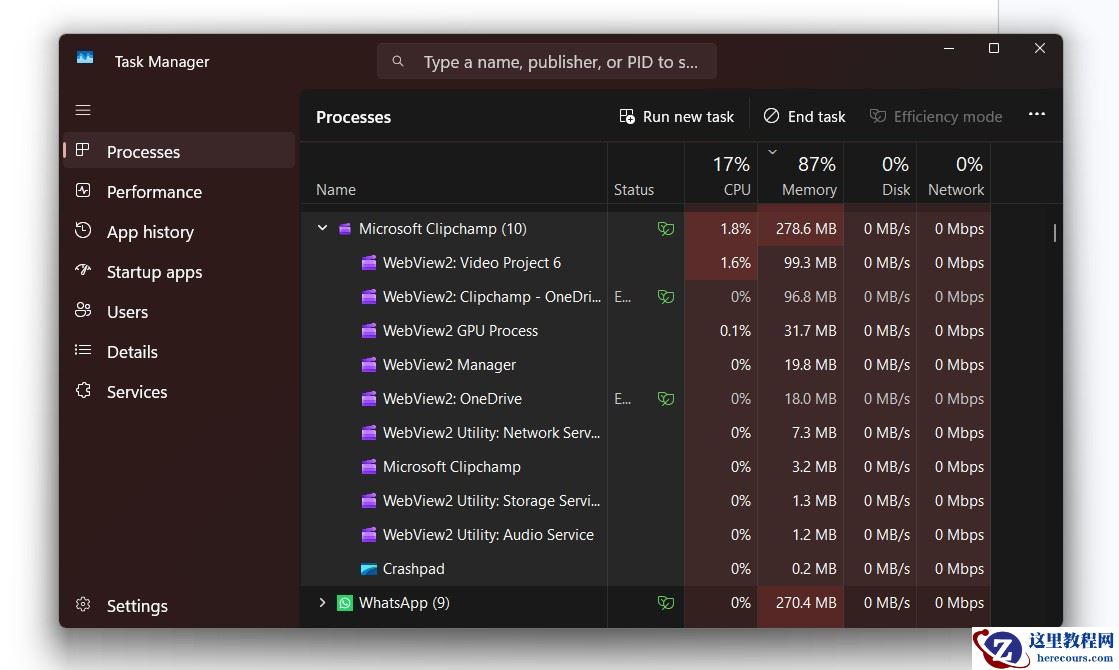Click the process search box
The height and width of the screenshot is (670, 1119).
pyautogui.click(x=546, y=62)
